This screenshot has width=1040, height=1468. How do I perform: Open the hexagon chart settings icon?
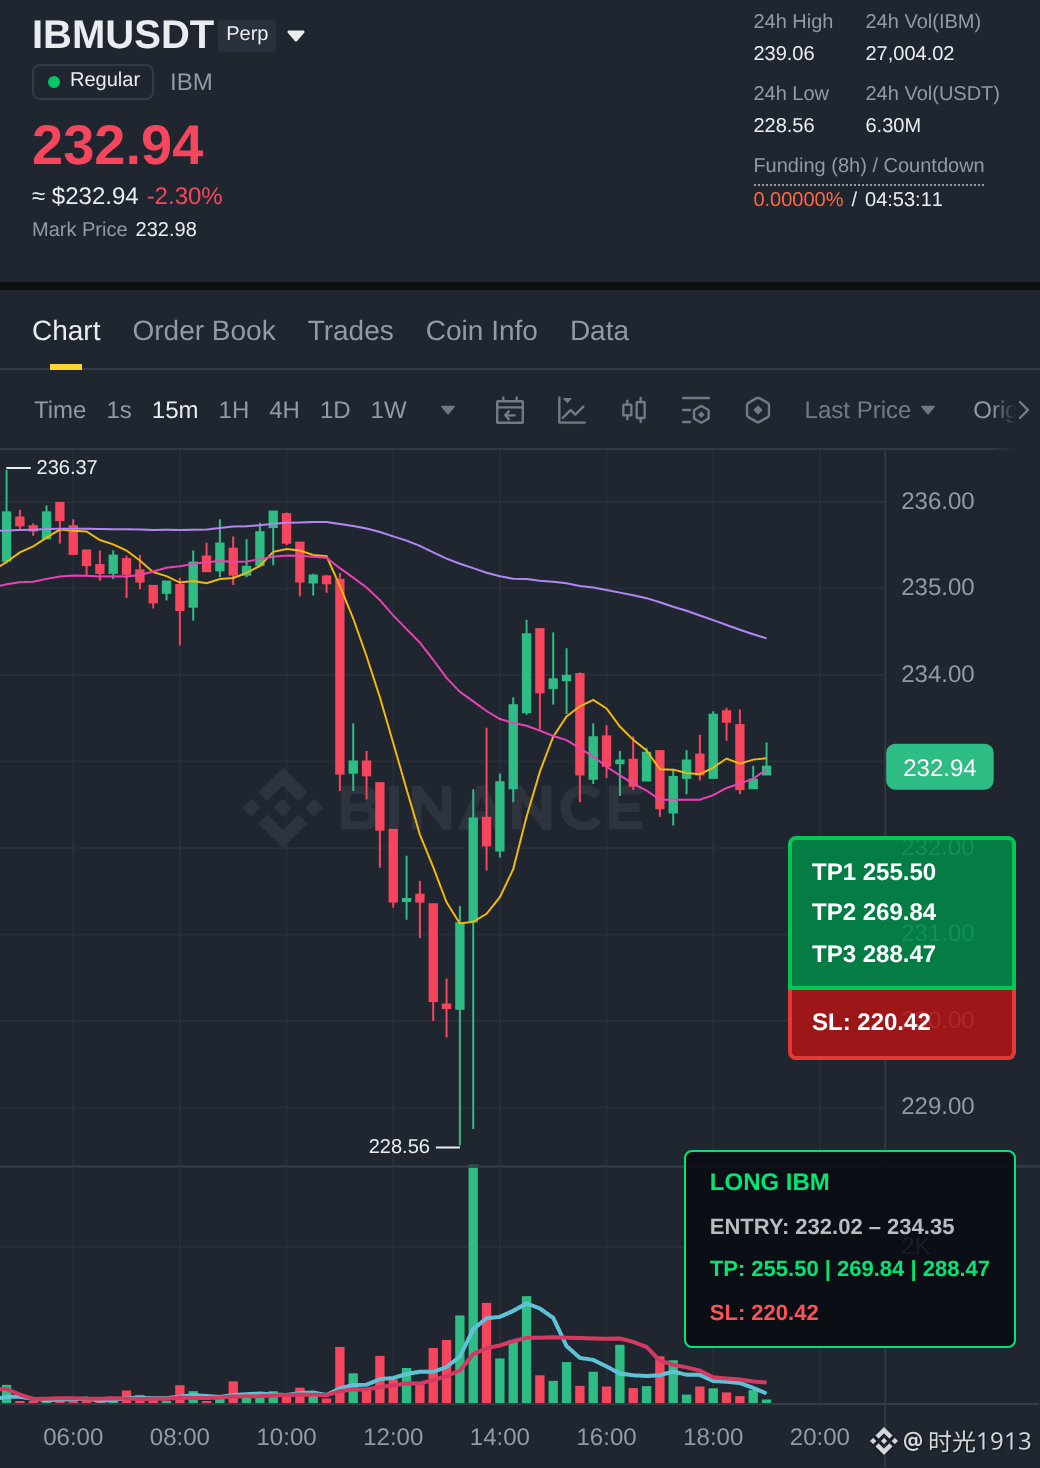pos(758,410)
